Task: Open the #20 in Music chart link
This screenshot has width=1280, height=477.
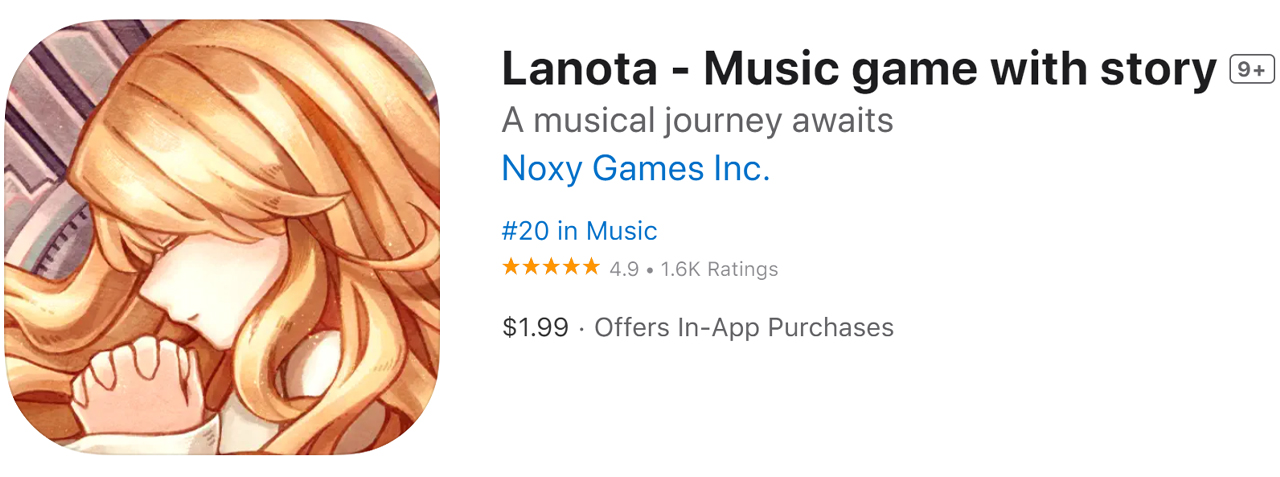Action: [579, 231]
